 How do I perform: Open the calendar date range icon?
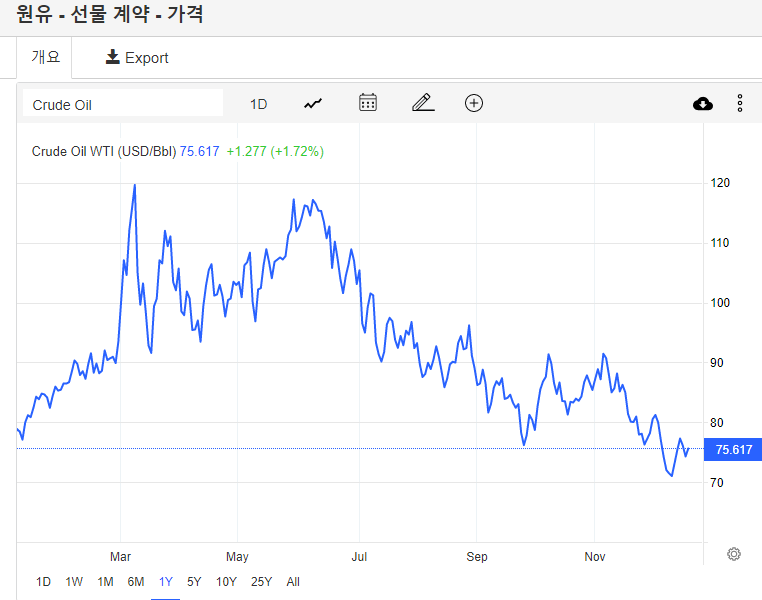click(x=368, y=103)
